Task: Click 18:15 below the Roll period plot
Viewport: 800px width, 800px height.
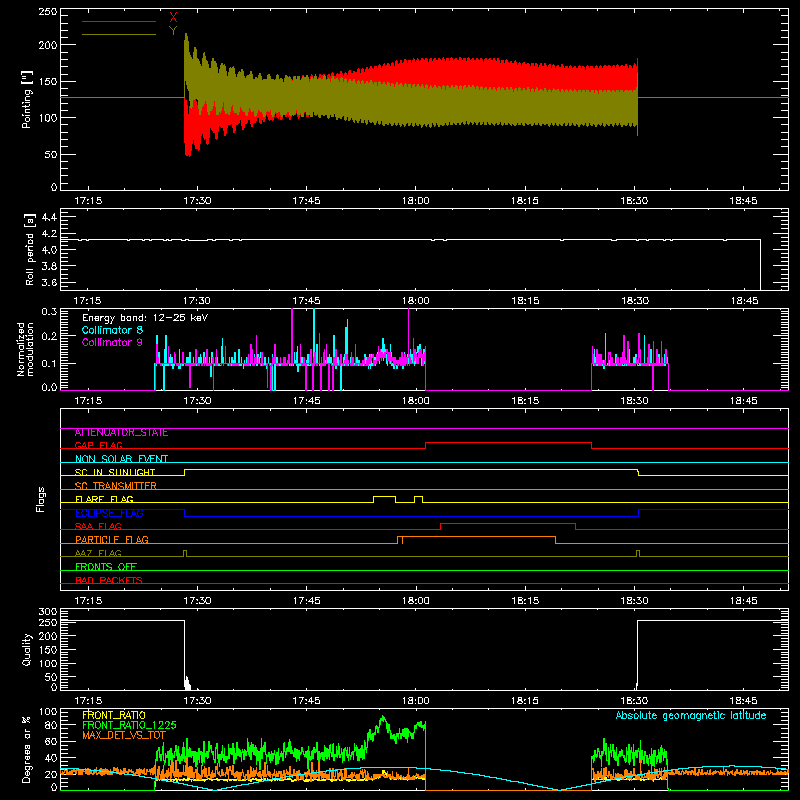Action: pyautogui.click(x=525, y=301)
